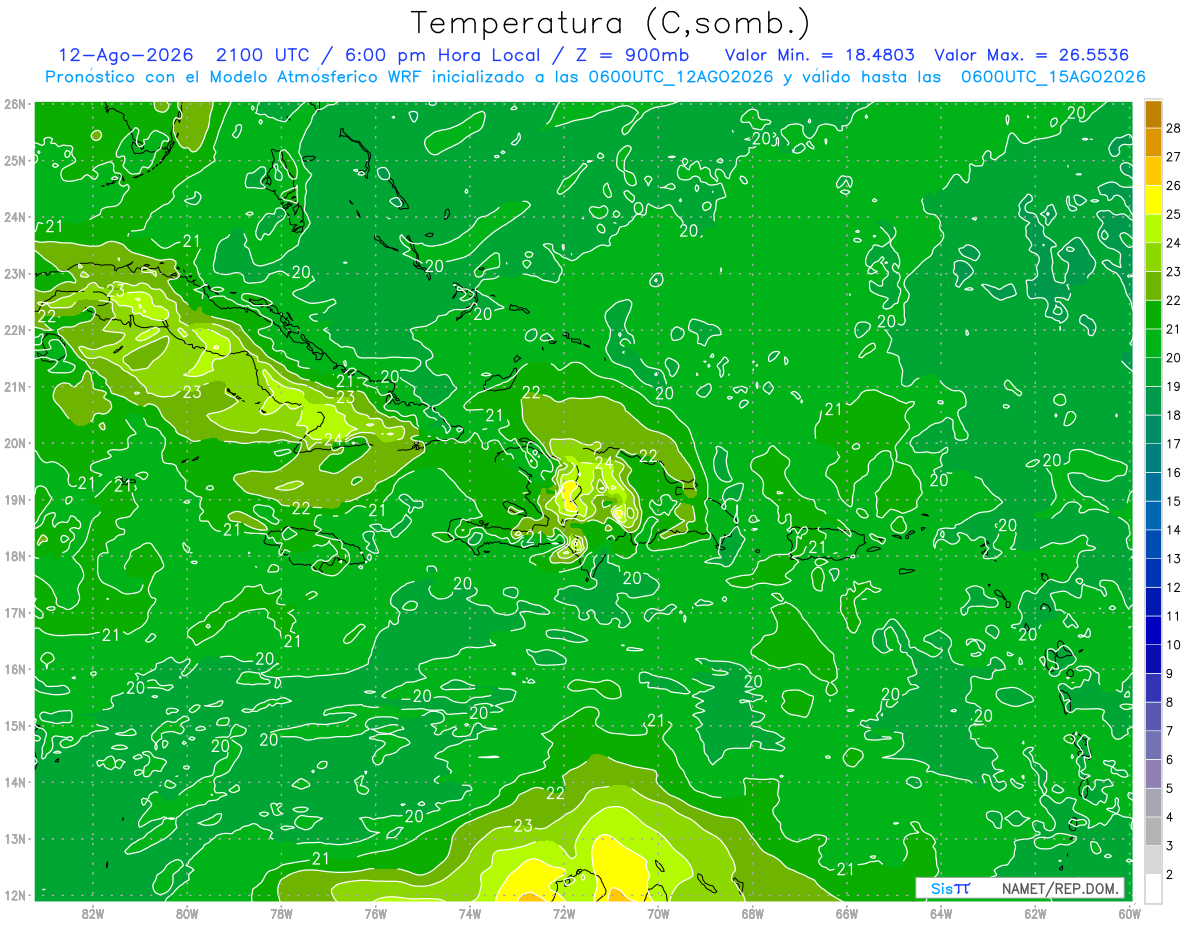Image resolution: width=1200 pixels, height=927 pixels.
Task: Click the NAMET/REP.DOM. credit label
Action: click(x=1058, y=888)
